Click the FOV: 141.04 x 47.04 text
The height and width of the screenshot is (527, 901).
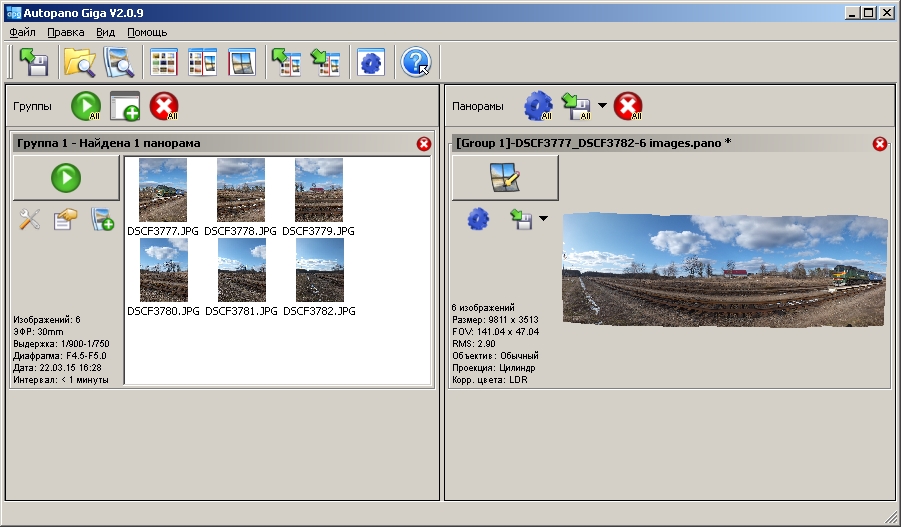coord(495,332)
